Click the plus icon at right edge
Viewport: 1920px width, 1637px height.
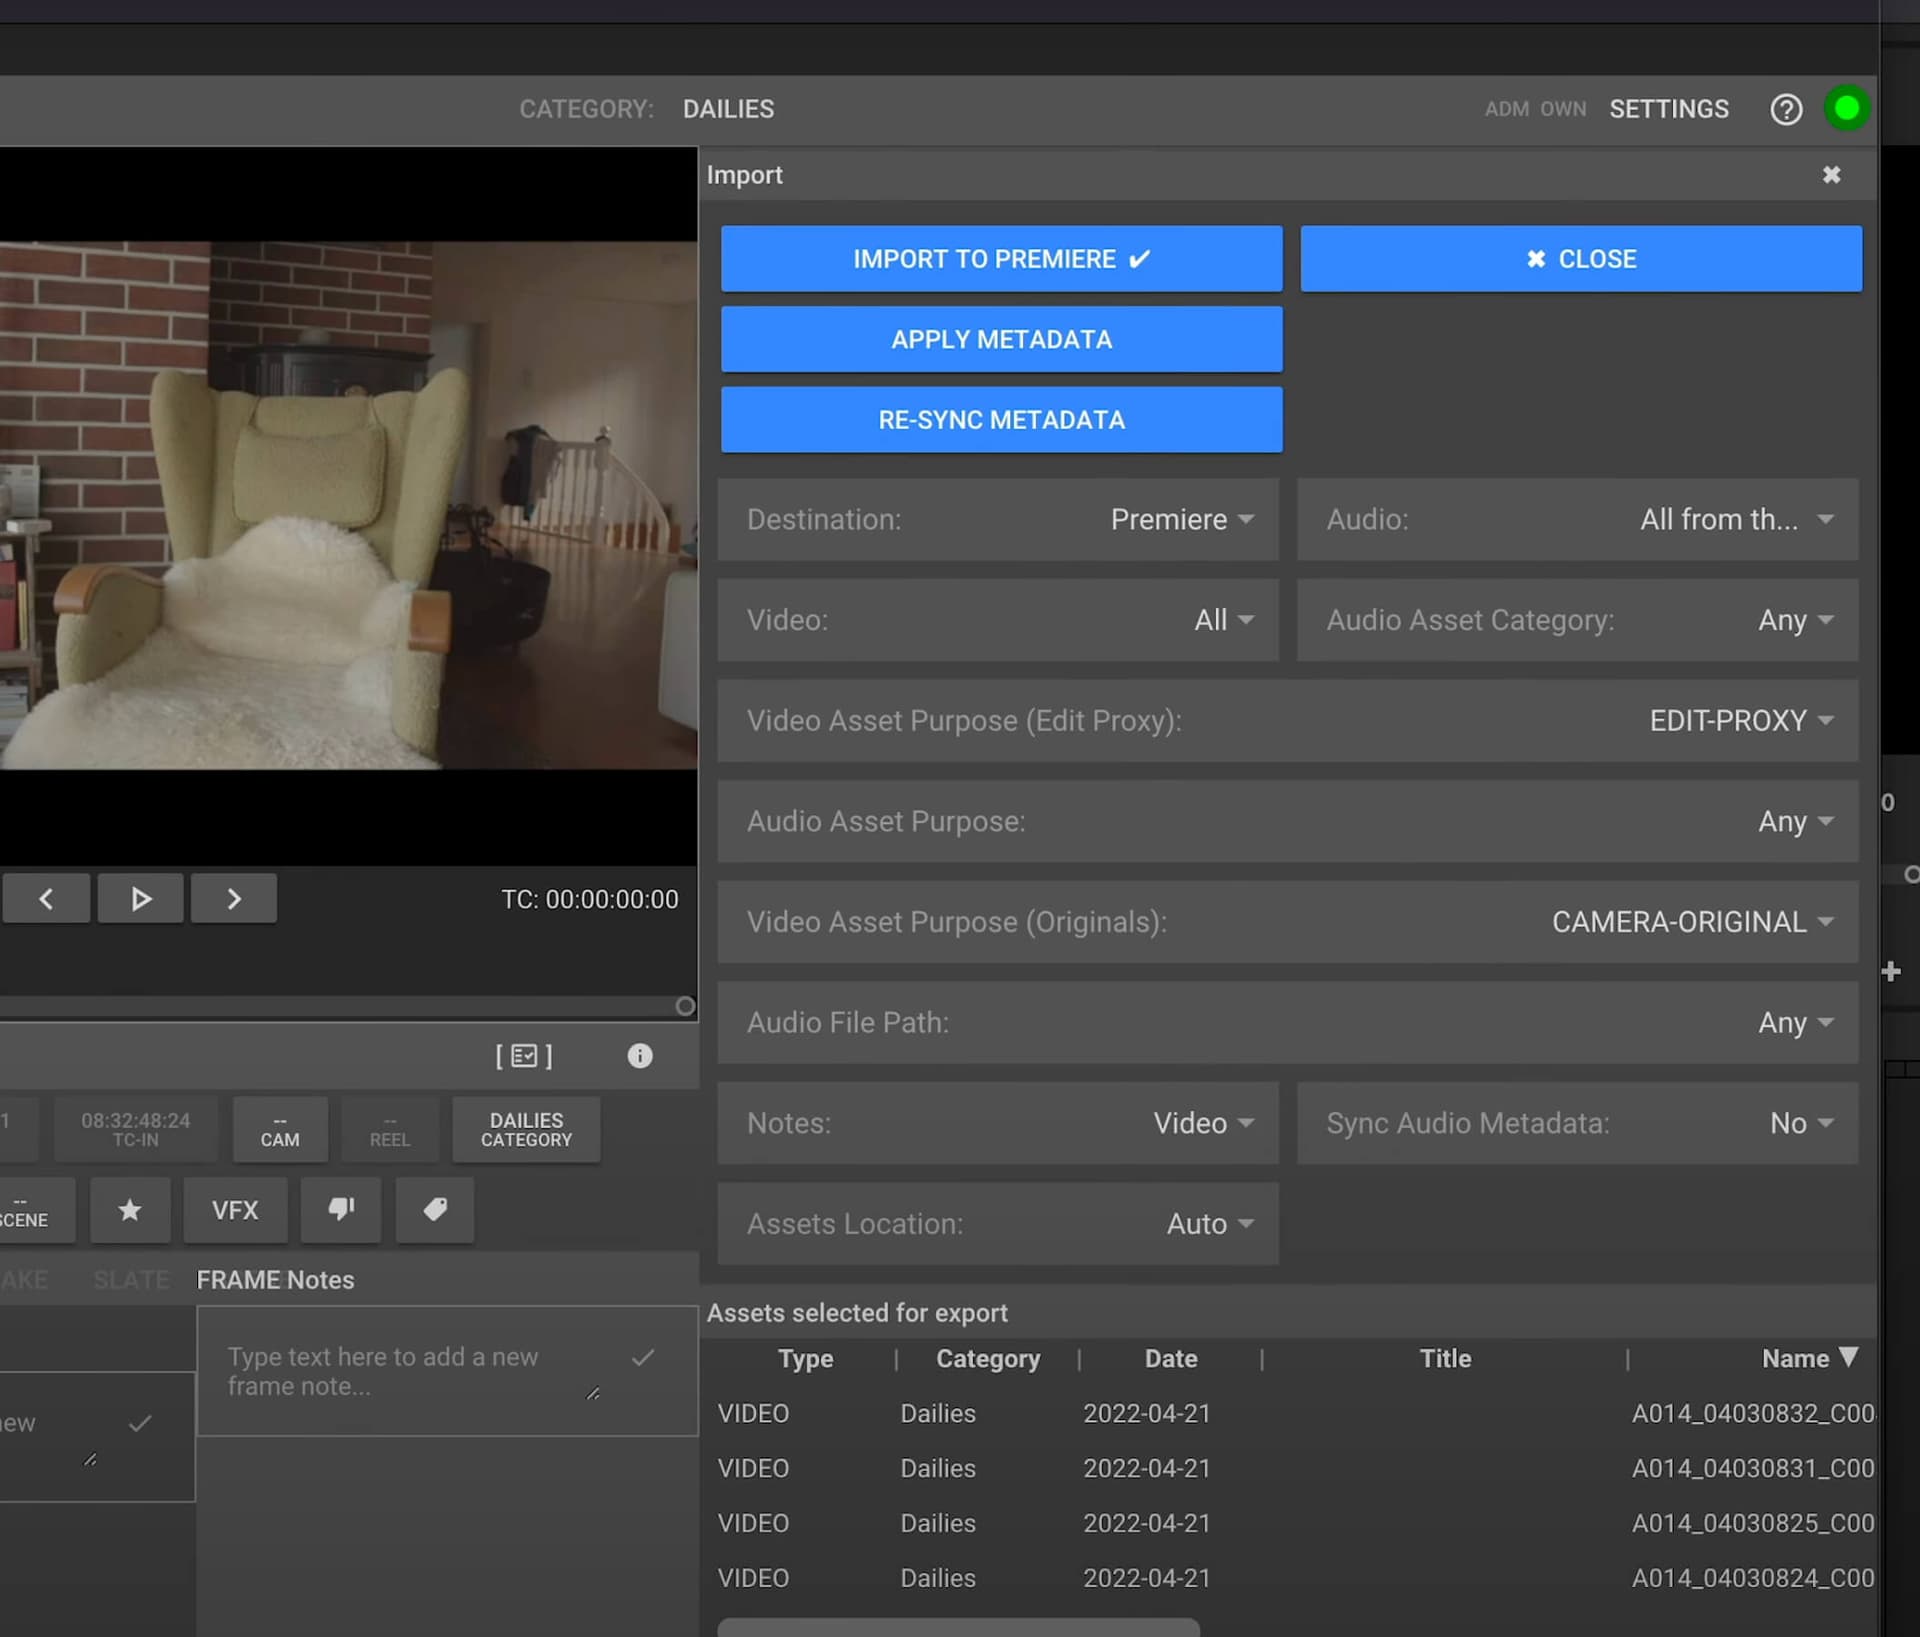(x=1890, y=971)
